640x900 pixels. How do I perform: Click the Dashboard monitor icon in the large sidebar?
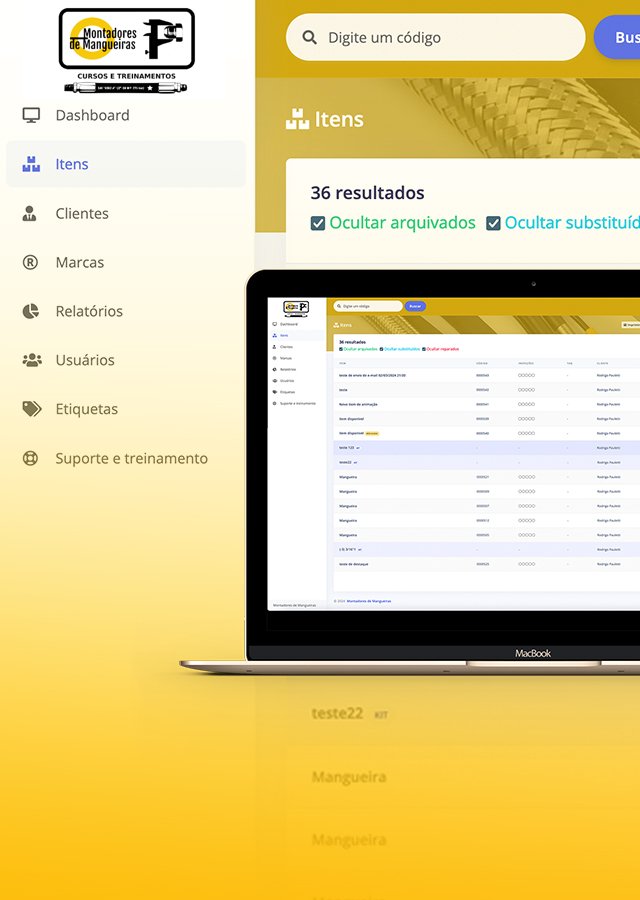point(31,115)
